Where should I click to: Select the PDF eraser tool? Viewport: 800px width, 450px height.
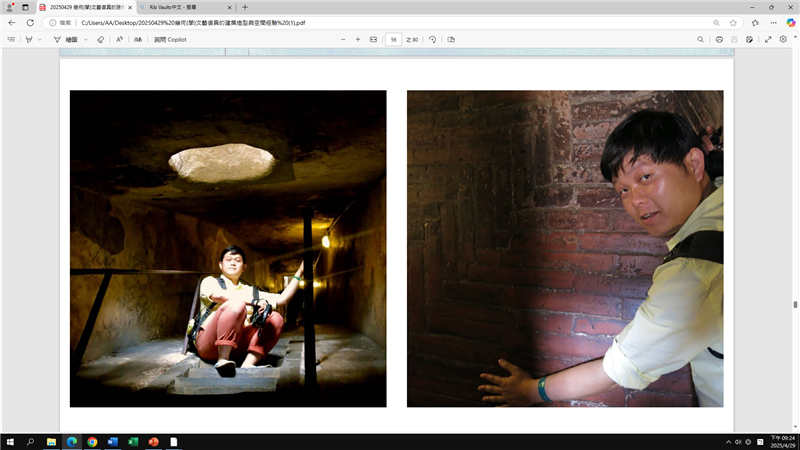pyautogui.click(x=100, y=39)
